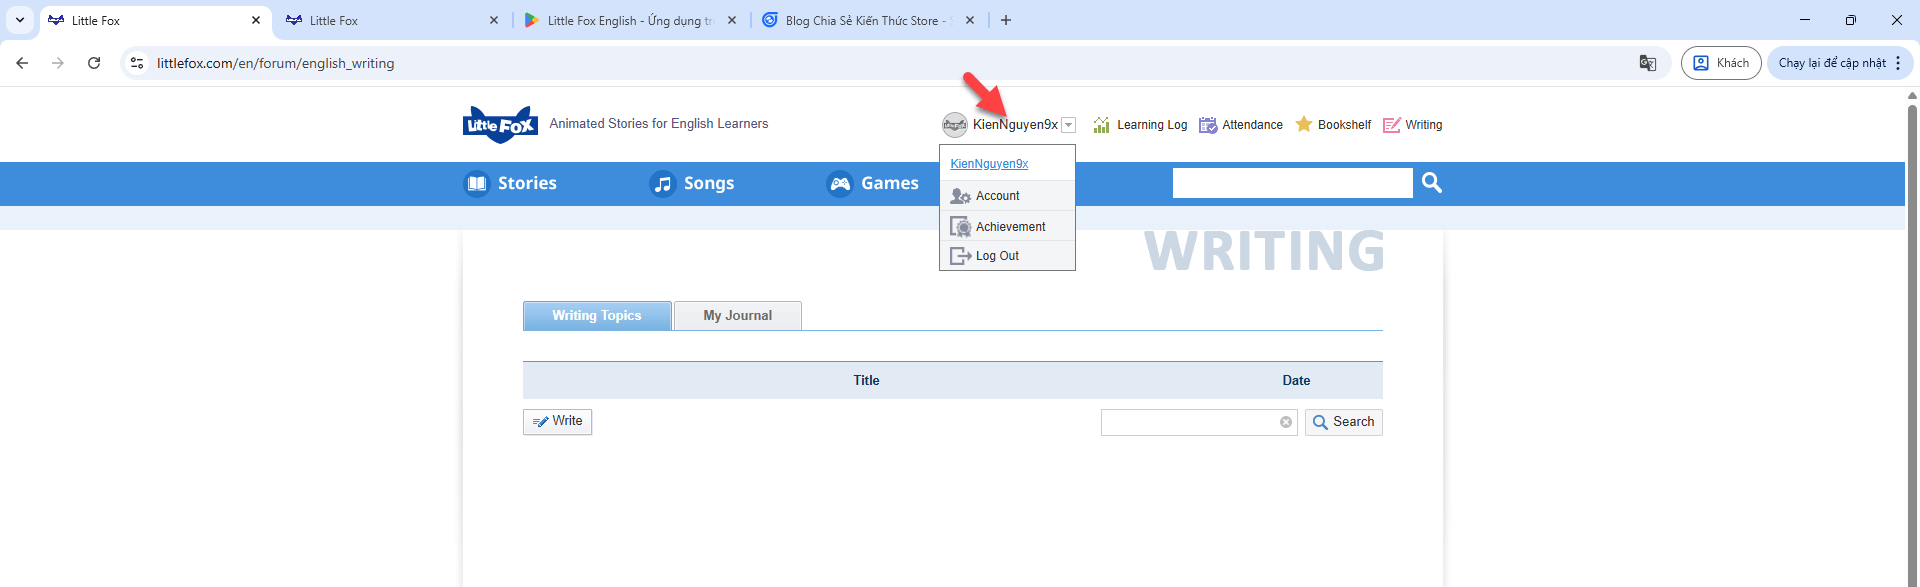
Task: Open the Games section in navigation bar
Action: point(873,183)
